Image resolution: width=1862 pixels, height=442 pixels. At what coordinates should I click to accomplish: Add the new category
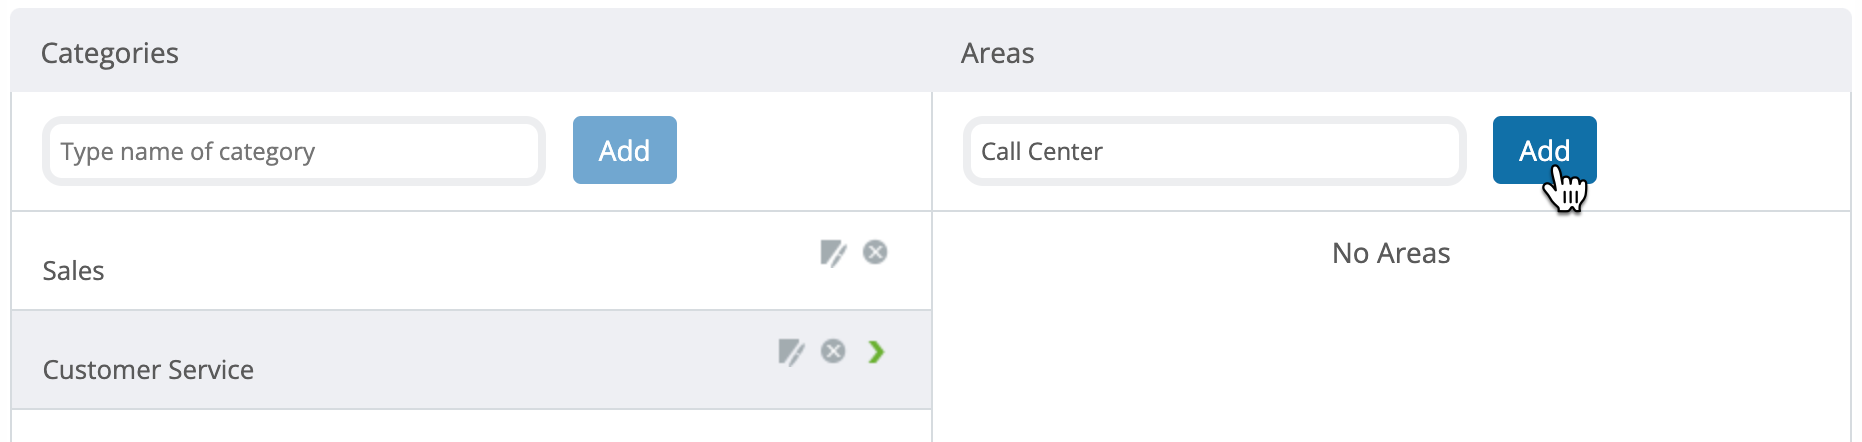click(x=625, y=150)
